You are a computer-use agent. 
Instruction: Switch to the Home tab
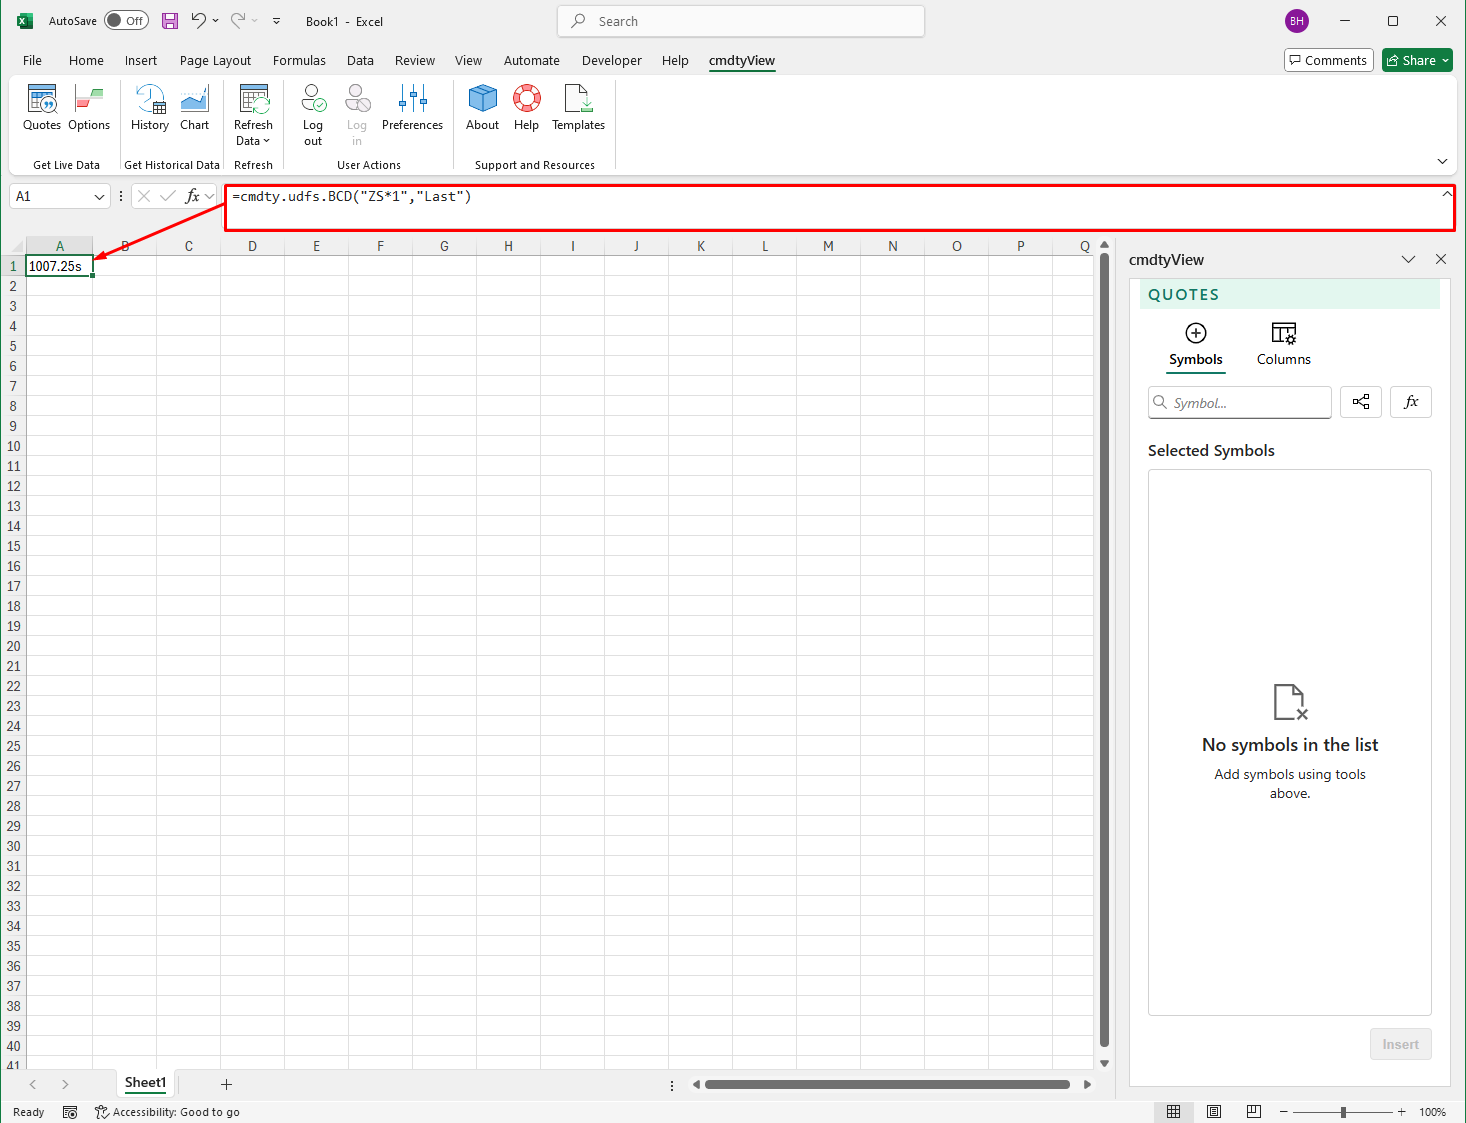click(86, 60)
